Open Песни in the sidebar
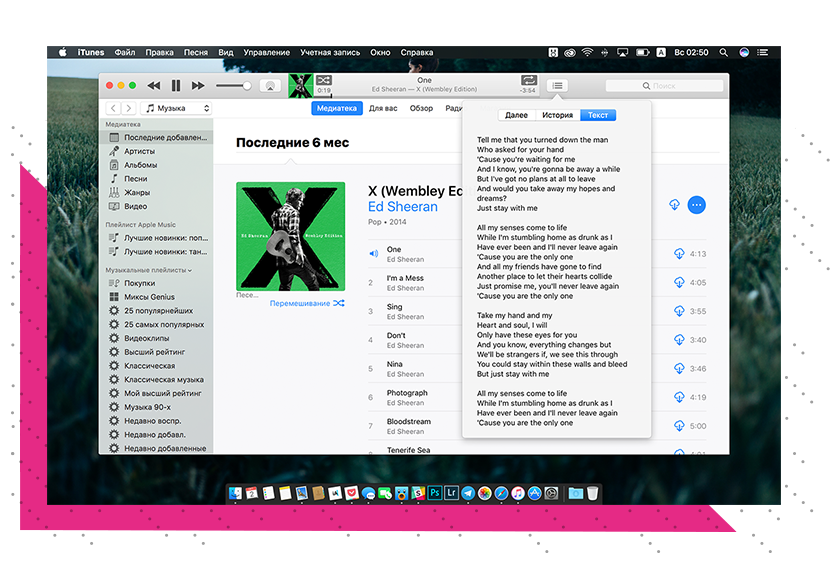This screenshot has width=840, height=580. 158,179
